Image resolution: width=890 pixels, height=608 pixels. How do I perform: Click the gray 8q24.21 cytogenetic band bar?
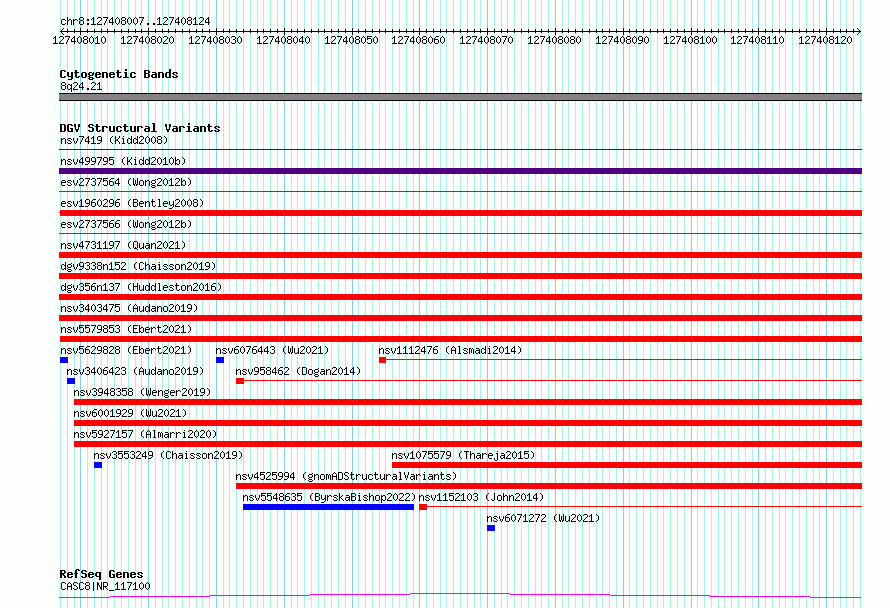point(460,97)
